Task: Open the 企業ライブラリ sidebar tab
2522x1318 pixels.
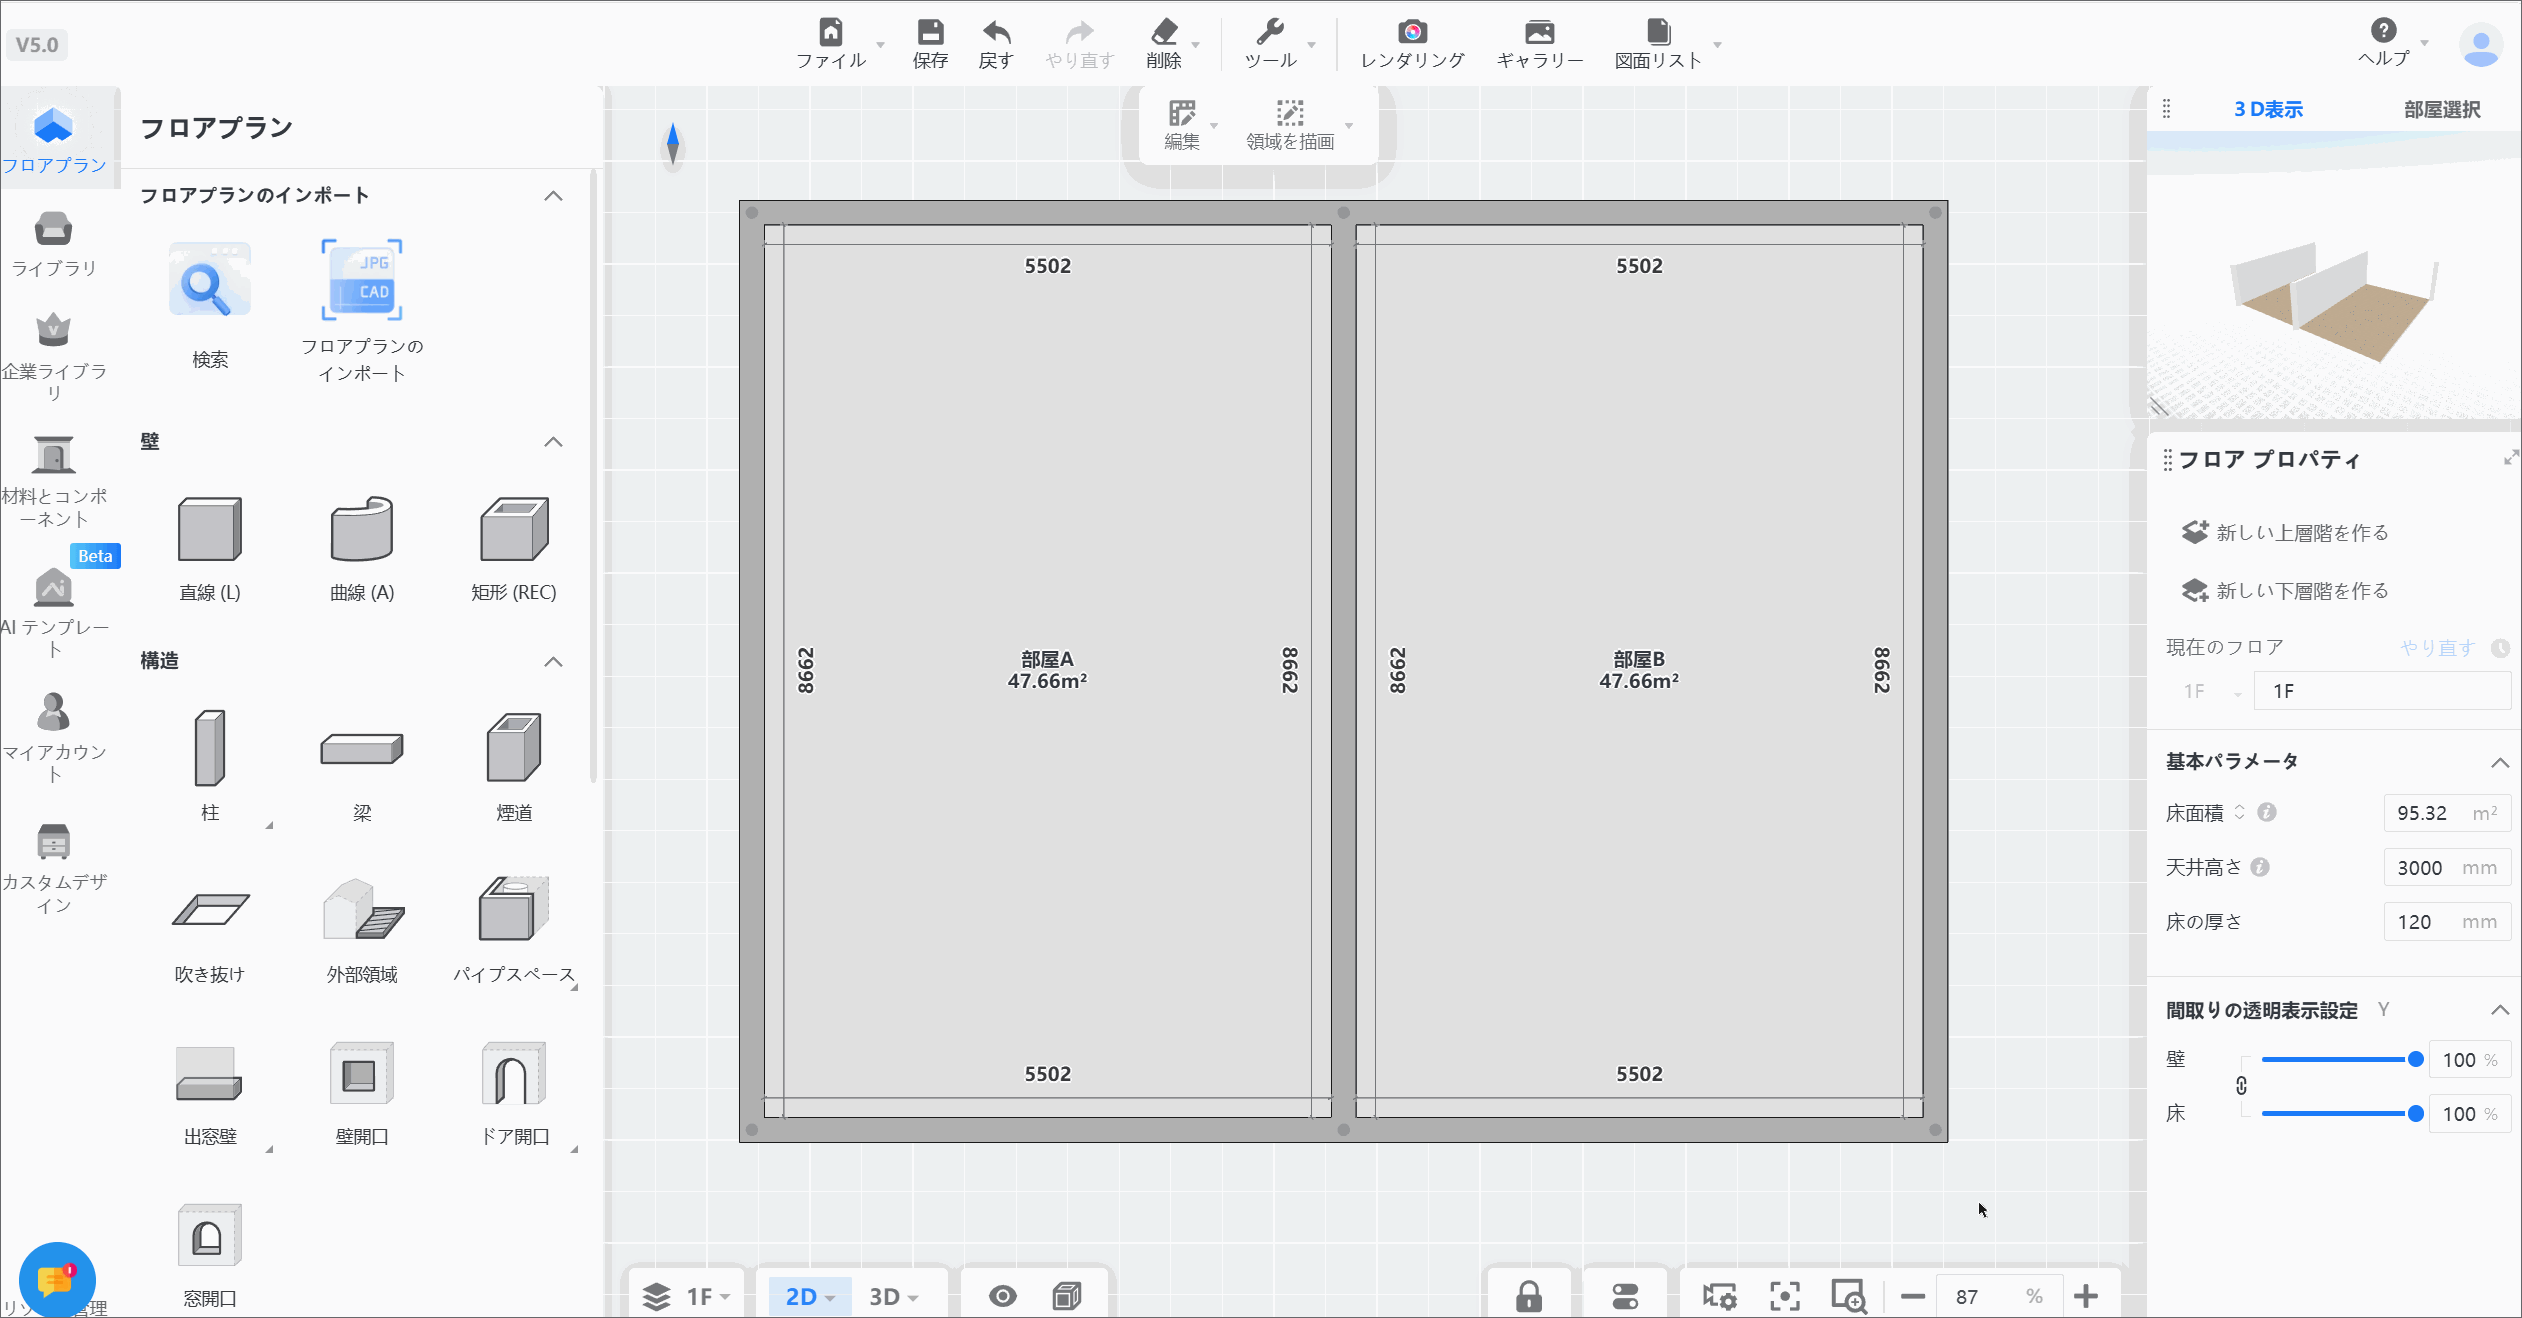Action: [54, 355]
